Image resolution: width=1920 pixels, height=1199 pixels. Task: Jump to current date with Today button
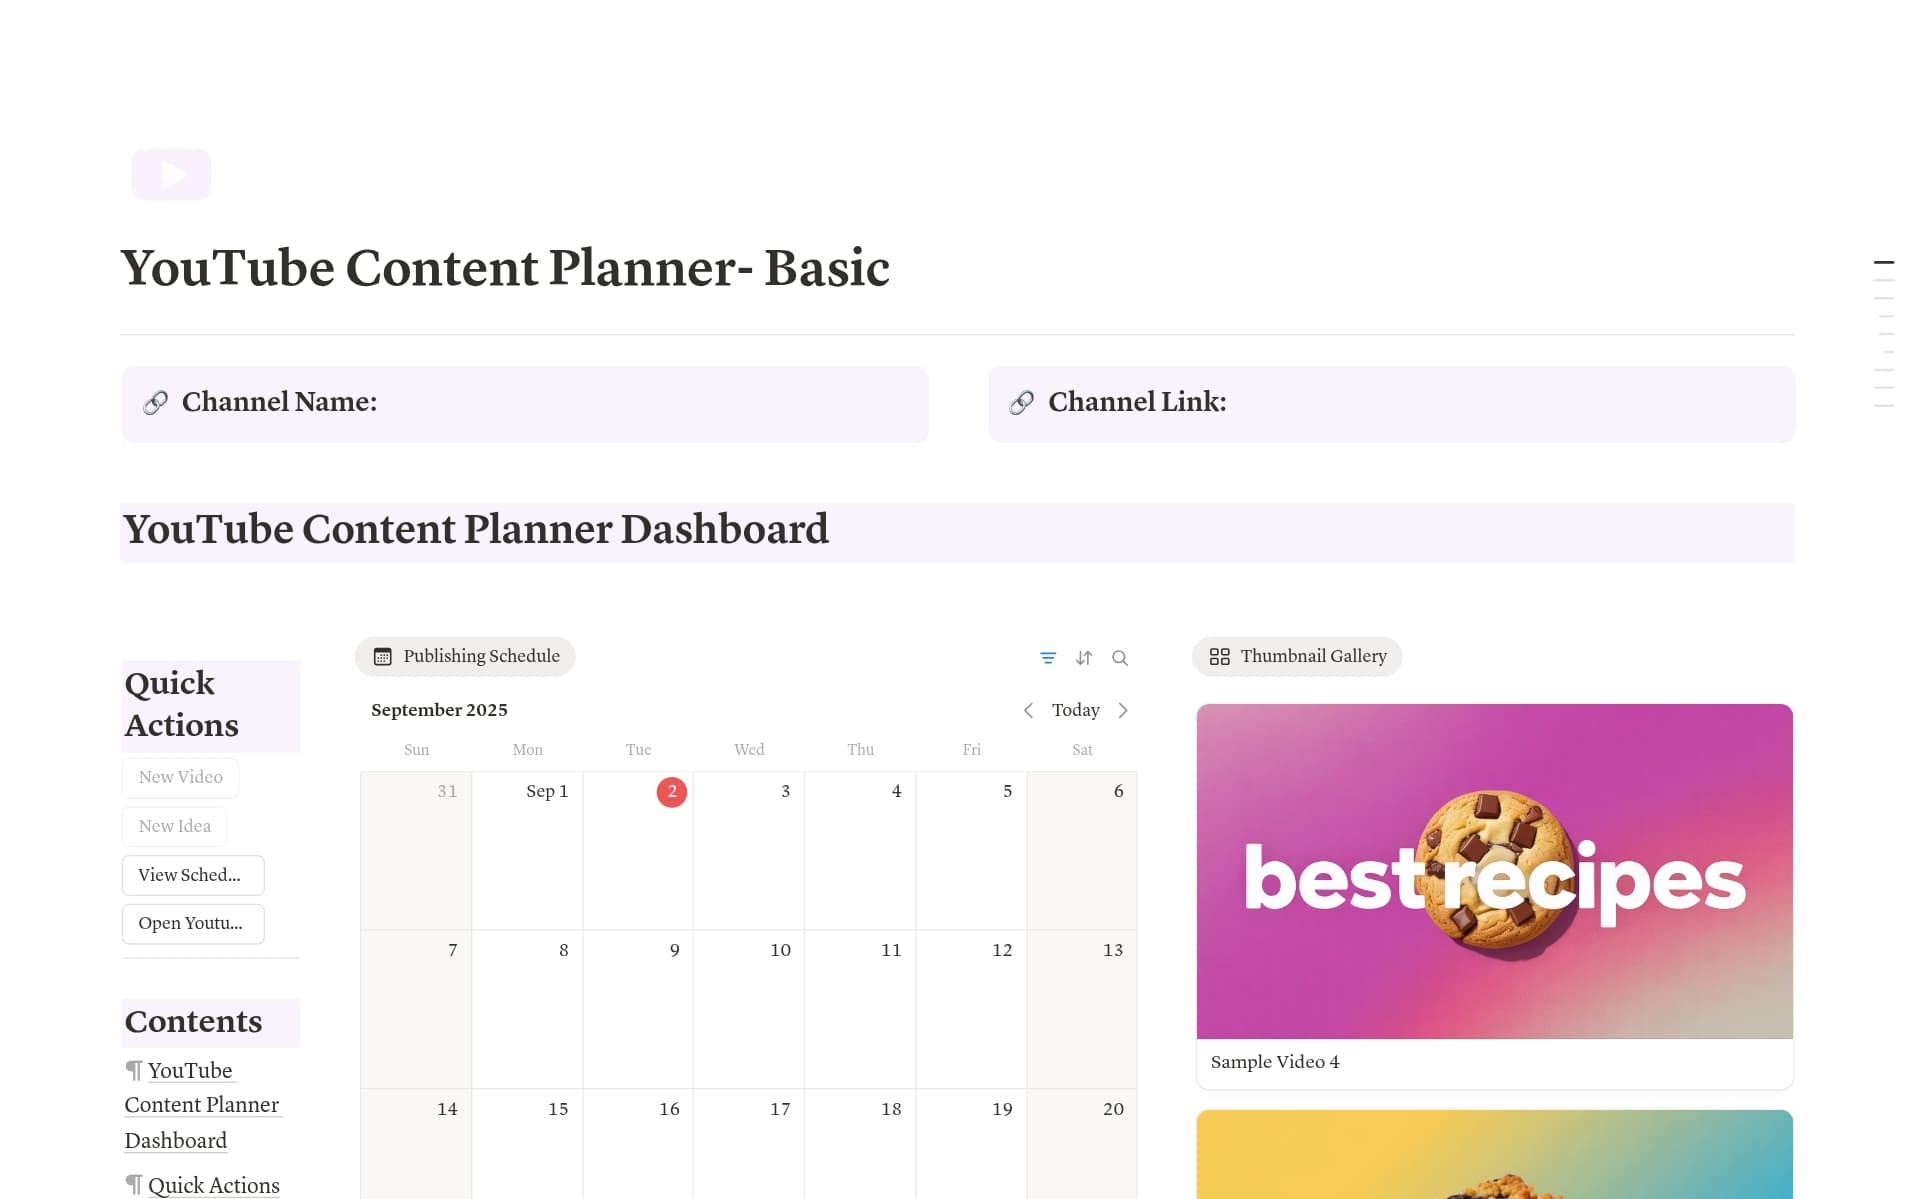(1076, 710)
